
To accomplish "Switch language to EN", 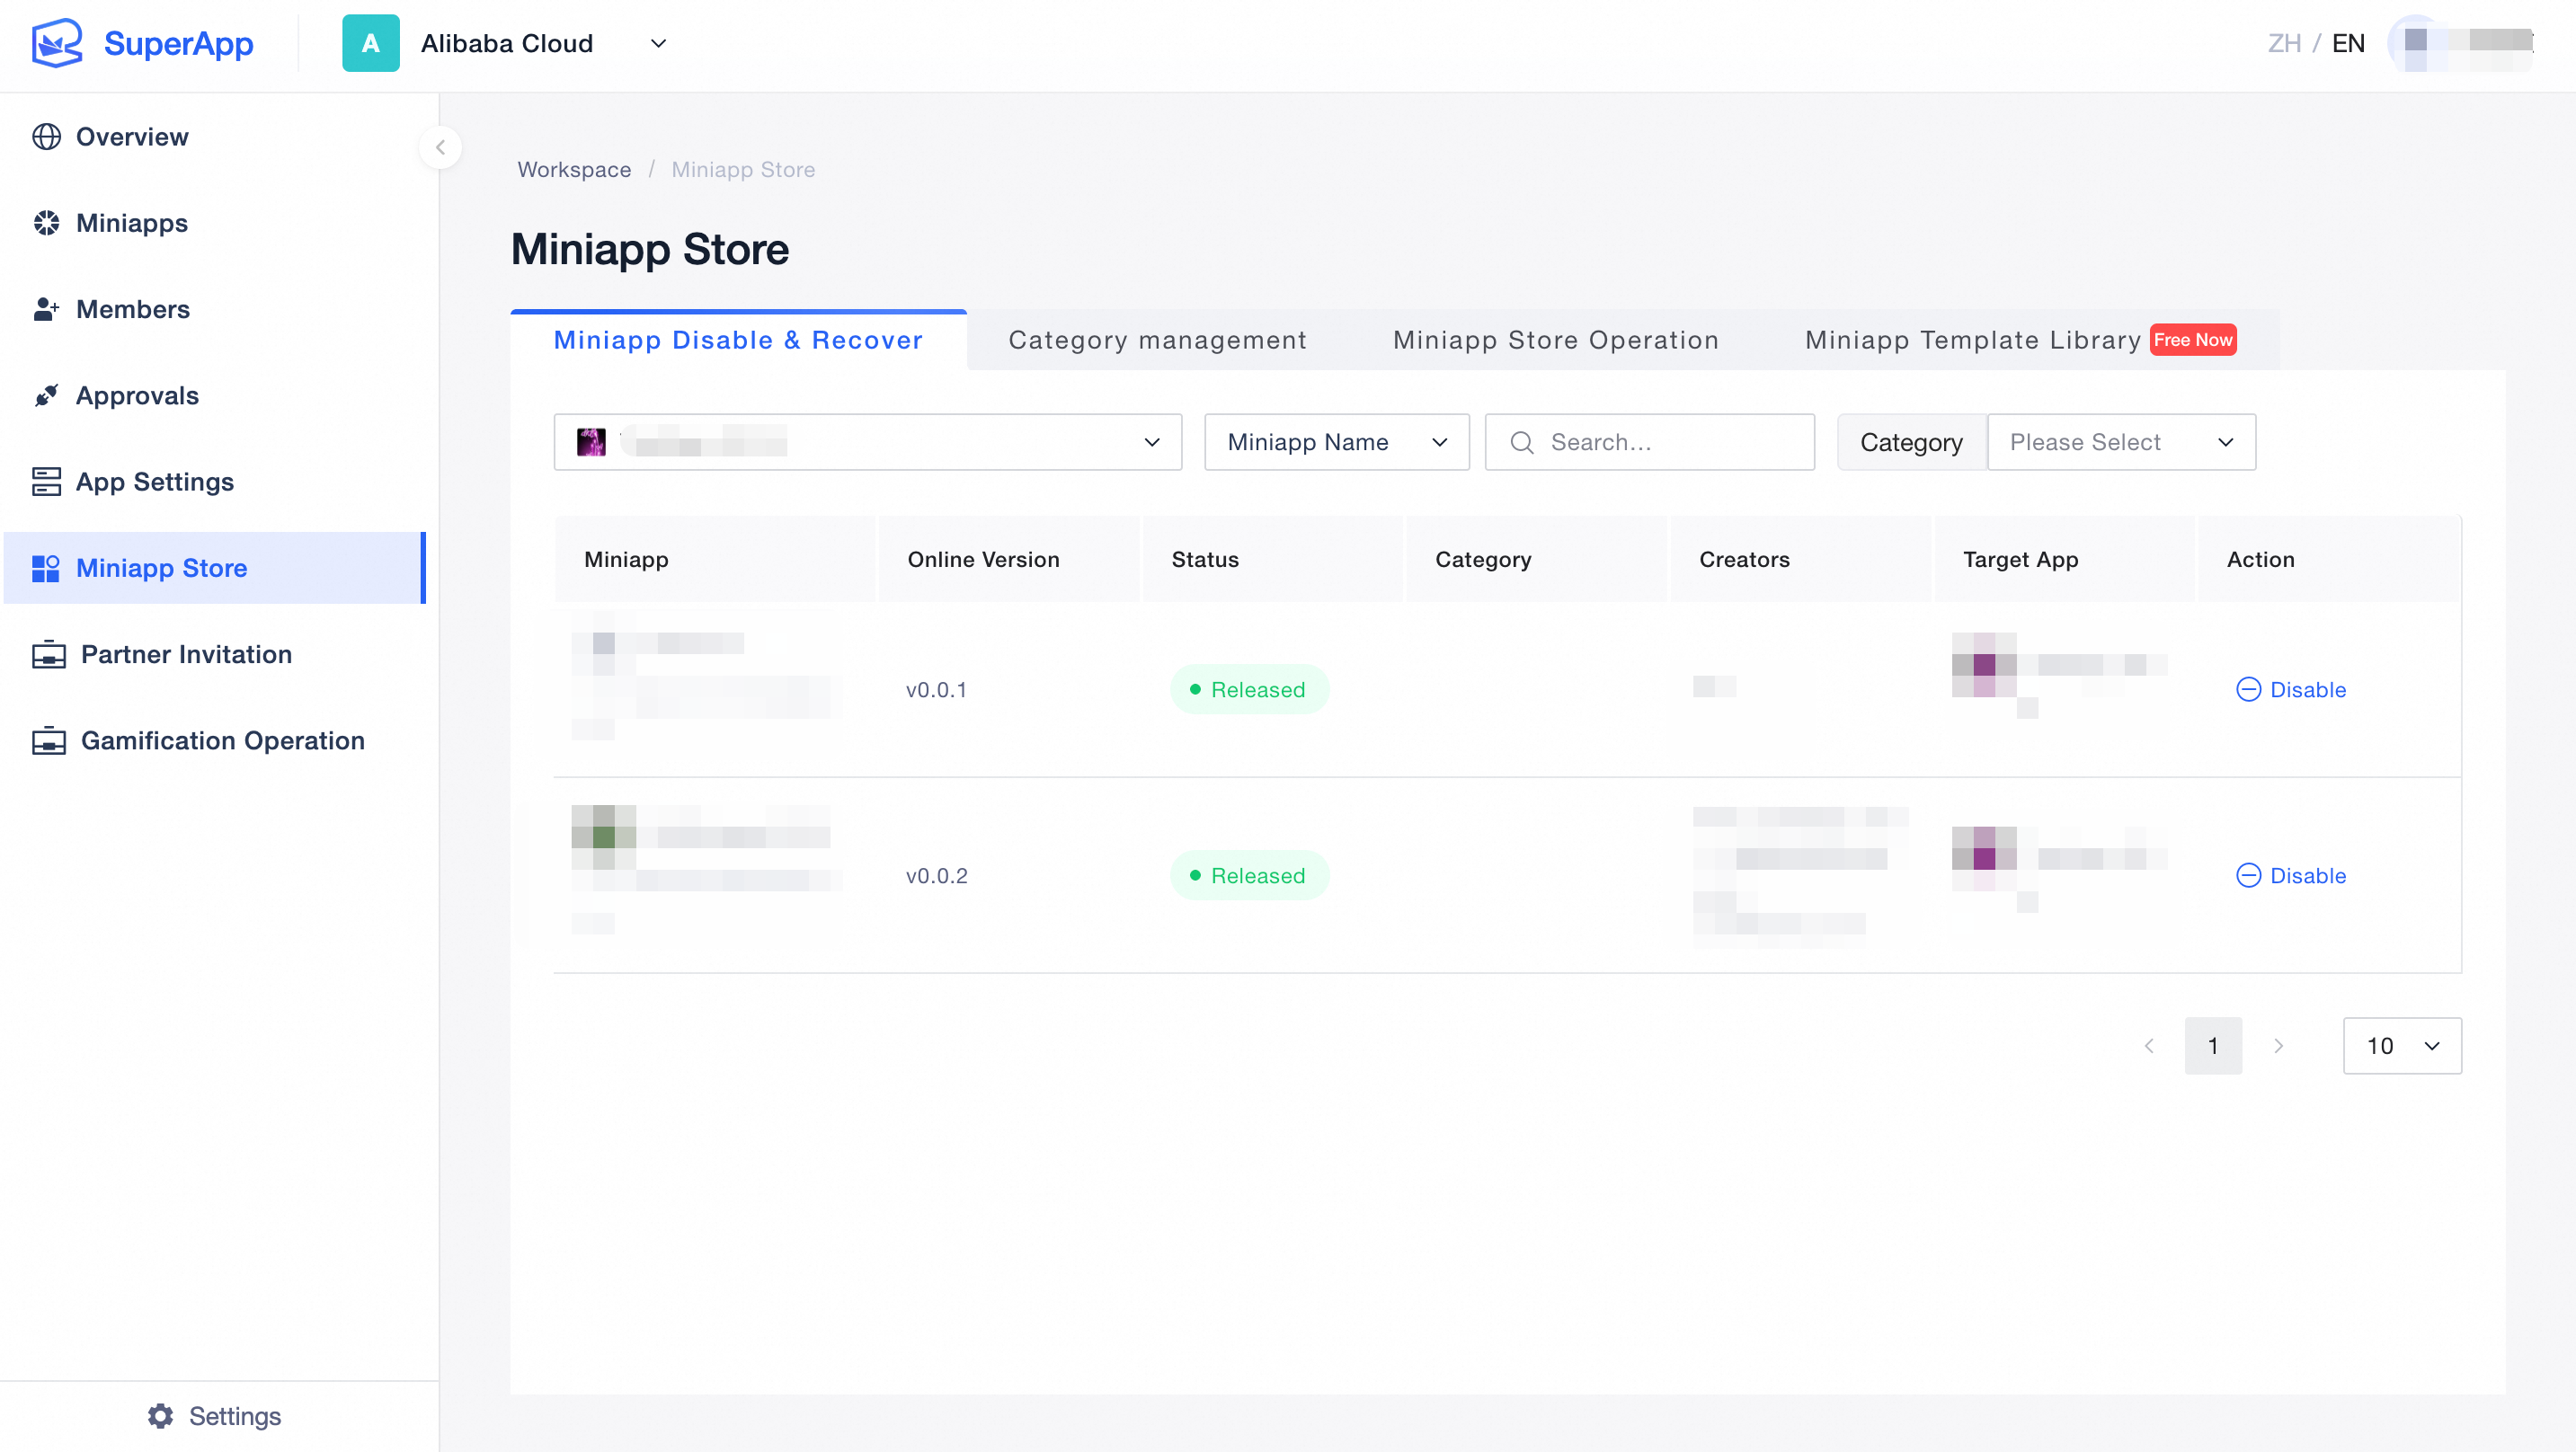I will (x=2348, y=43).
